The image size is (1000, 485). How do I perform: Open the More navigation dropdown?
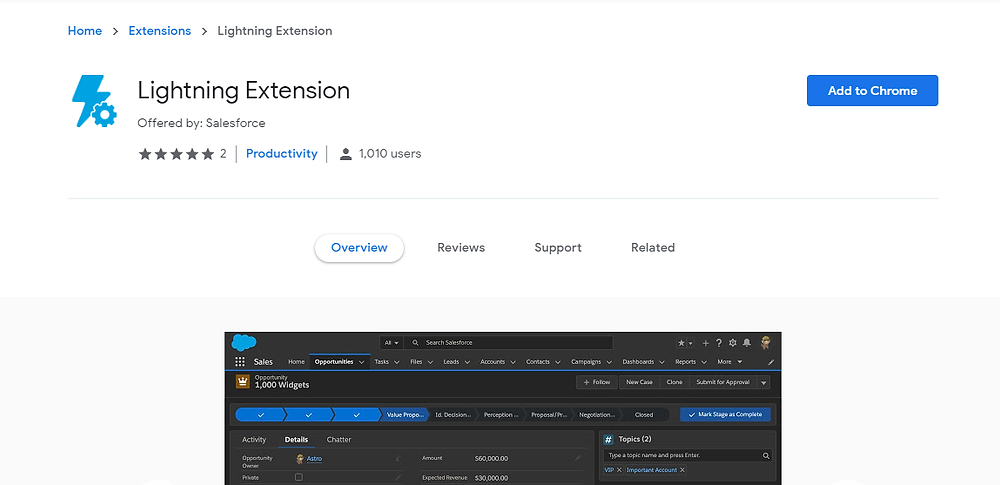(730, 362)
